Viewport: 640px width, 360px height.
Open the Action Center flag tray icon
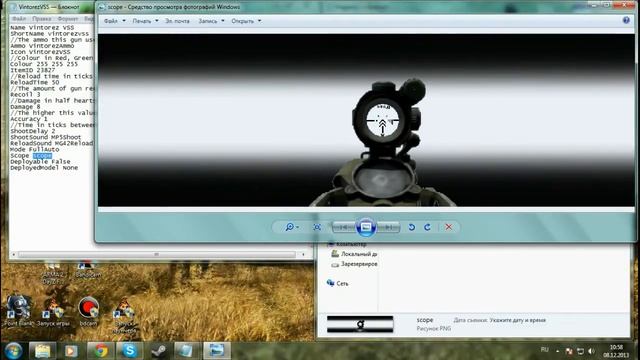[569, 351]
